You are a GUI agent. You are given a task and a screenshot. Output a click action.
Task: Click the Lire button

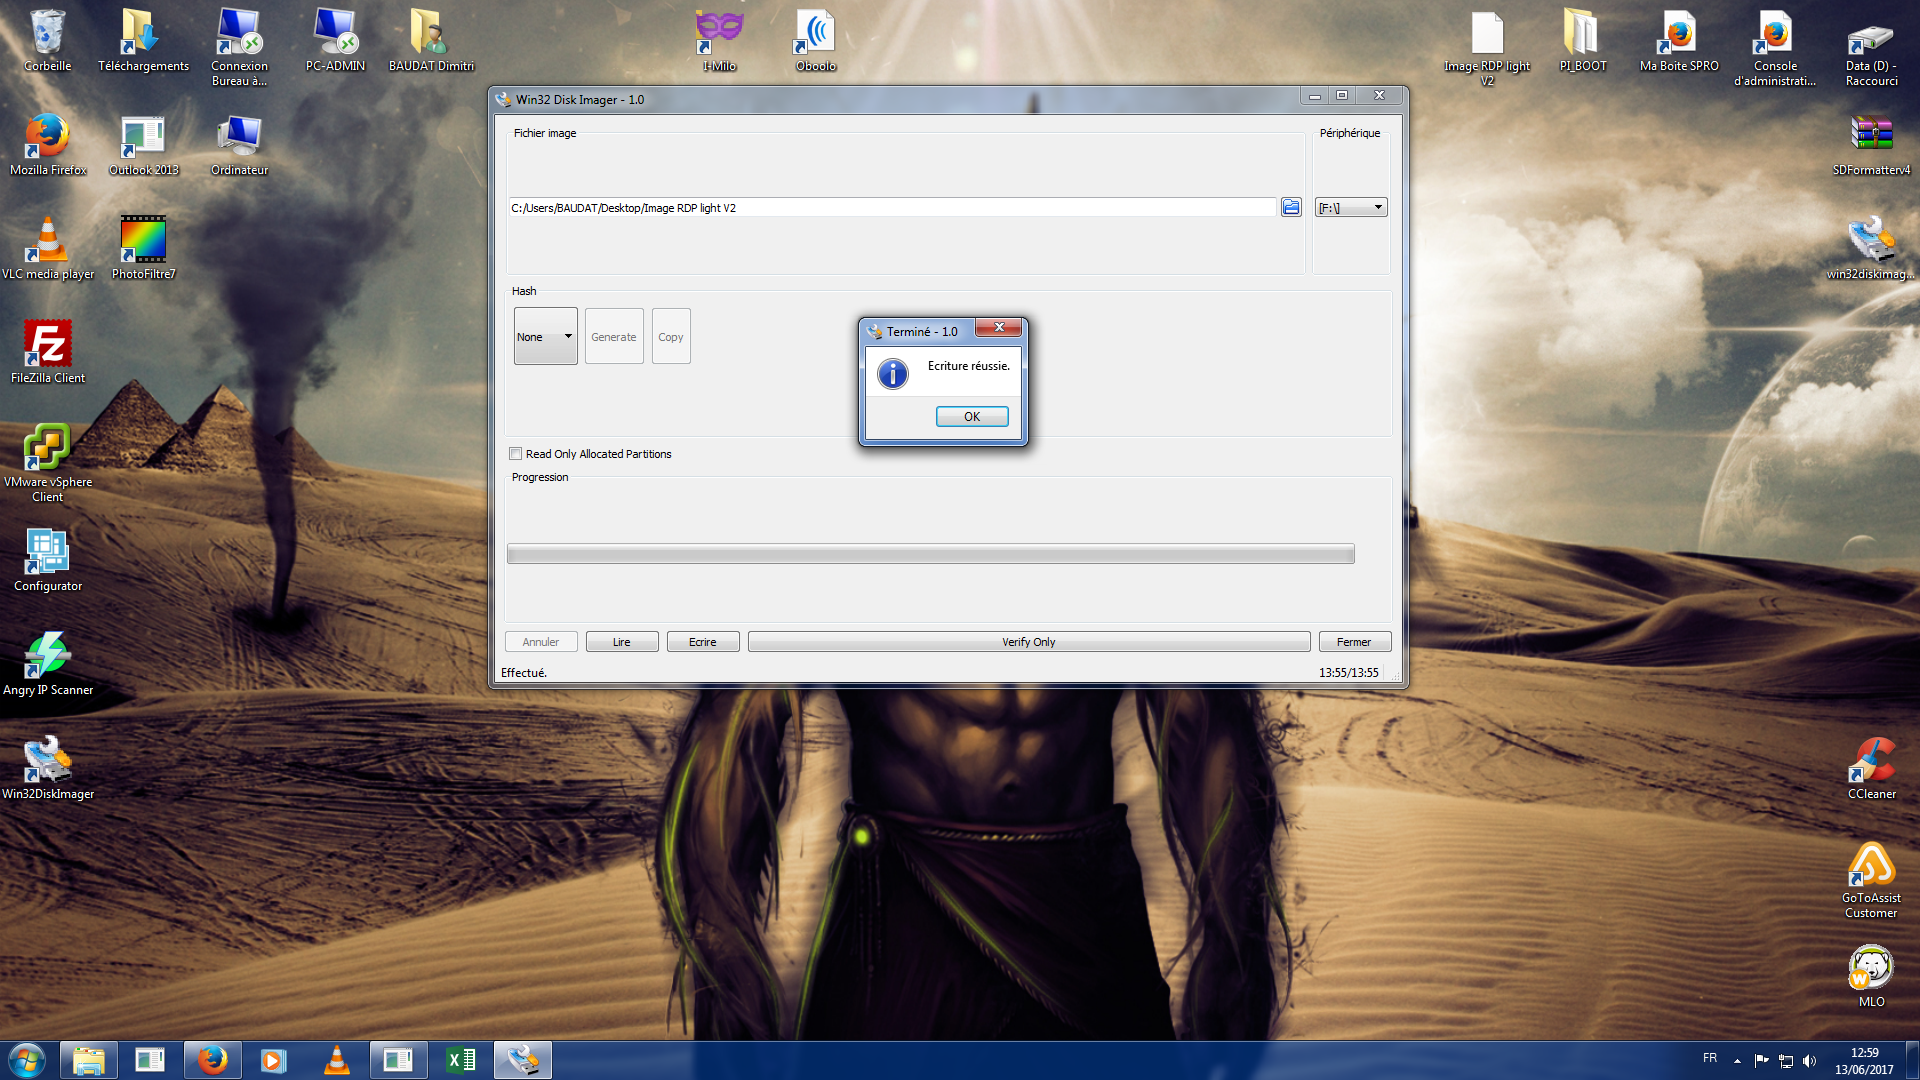click(x=622, y=642)
